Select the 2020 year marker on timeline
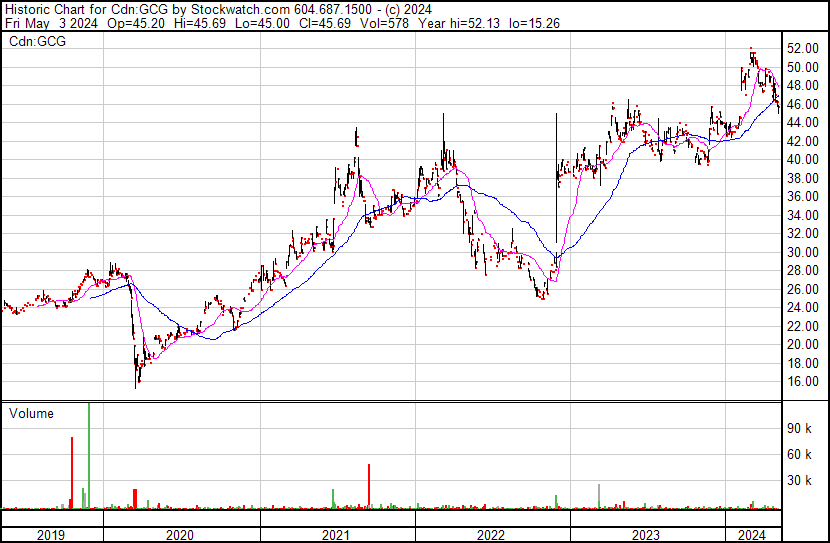The image size is (830, 543). (x=179, y=535)
